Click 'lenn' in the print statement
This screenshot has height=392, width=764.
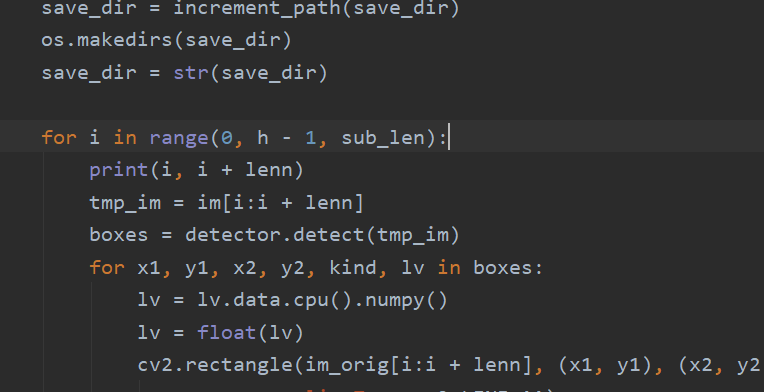[x=269, y=170]
